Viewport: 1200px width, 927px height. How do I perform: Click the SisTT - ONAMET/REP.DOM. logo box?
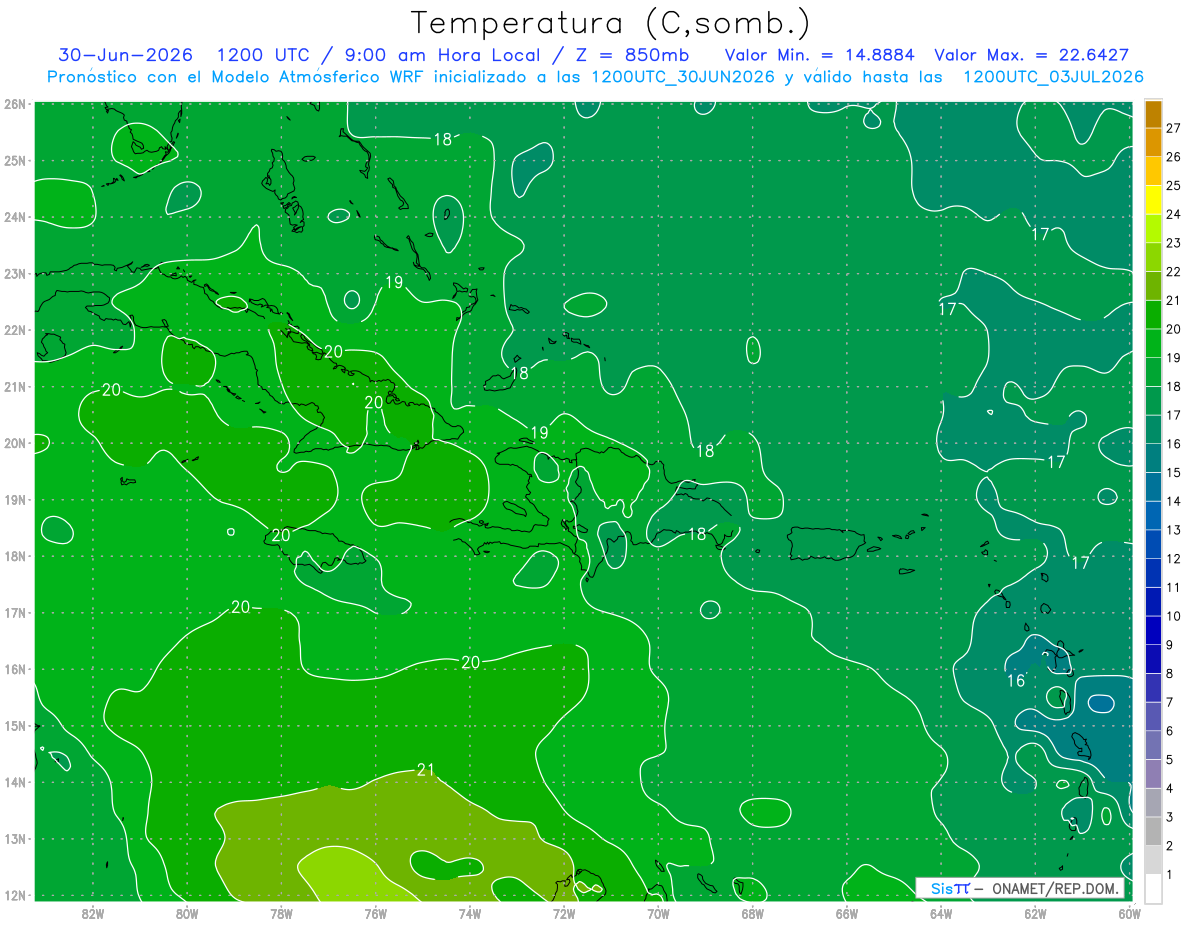(x=1020, y=888)
